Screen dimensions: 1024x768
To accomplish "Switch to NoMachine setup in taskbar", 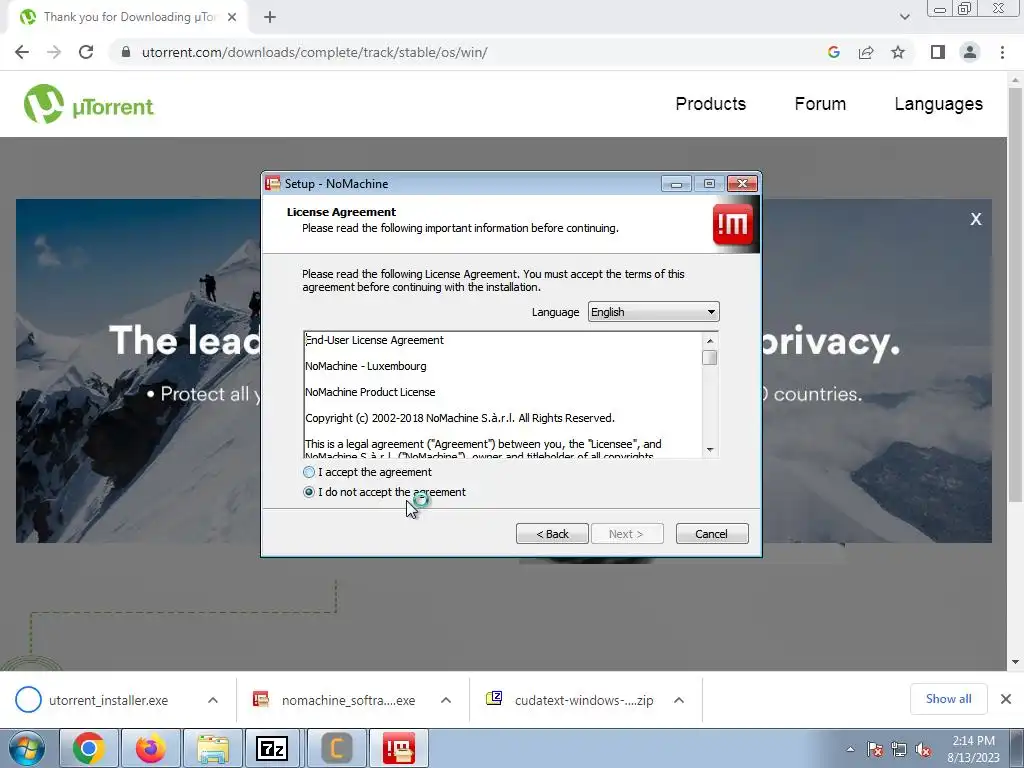I will 399,748.
